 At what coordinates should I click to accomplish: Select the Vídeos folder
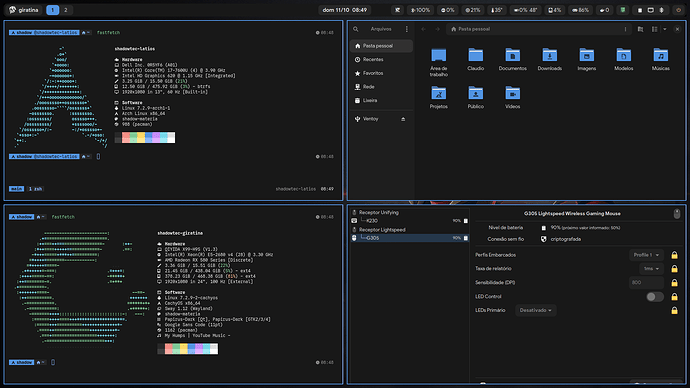(513, 97)
